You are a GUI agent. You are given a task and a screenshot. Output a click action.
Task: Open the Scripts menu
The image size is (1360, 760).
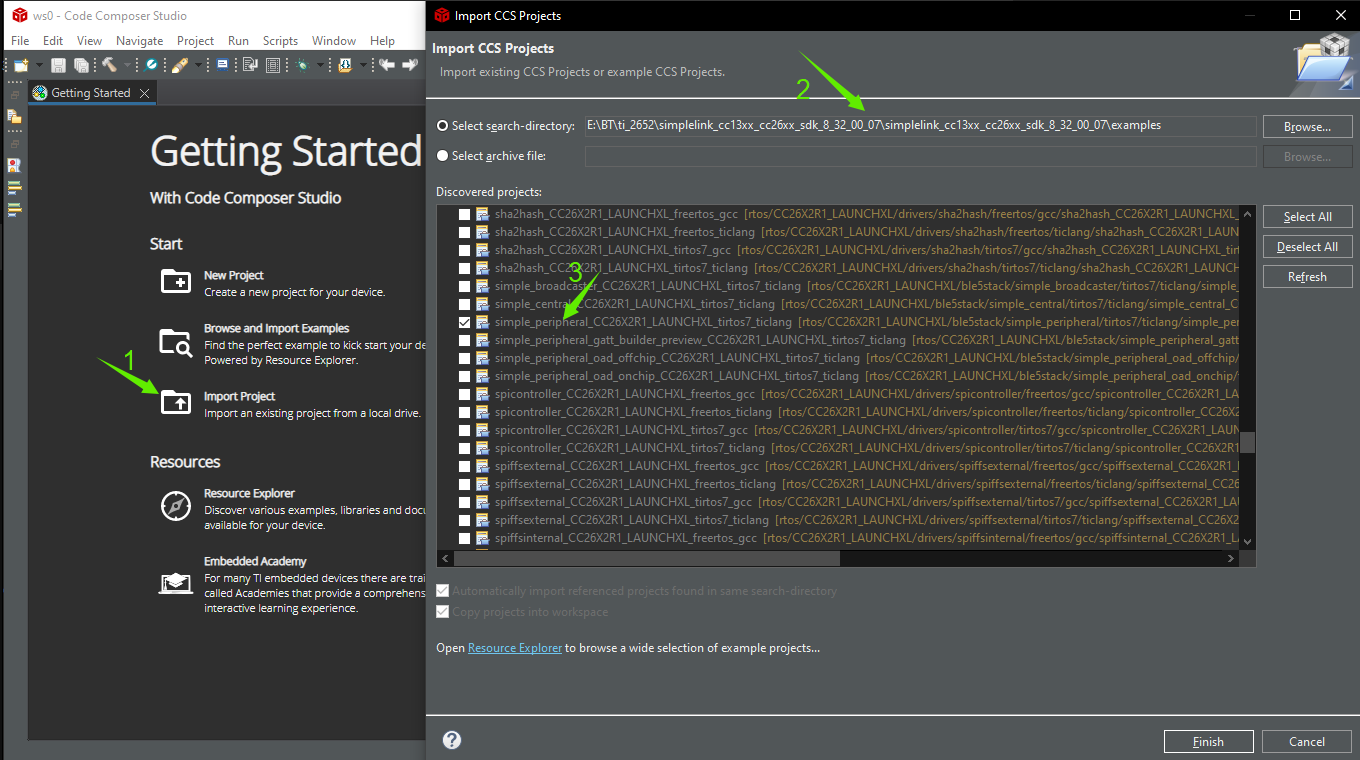[x=281, y=41]
